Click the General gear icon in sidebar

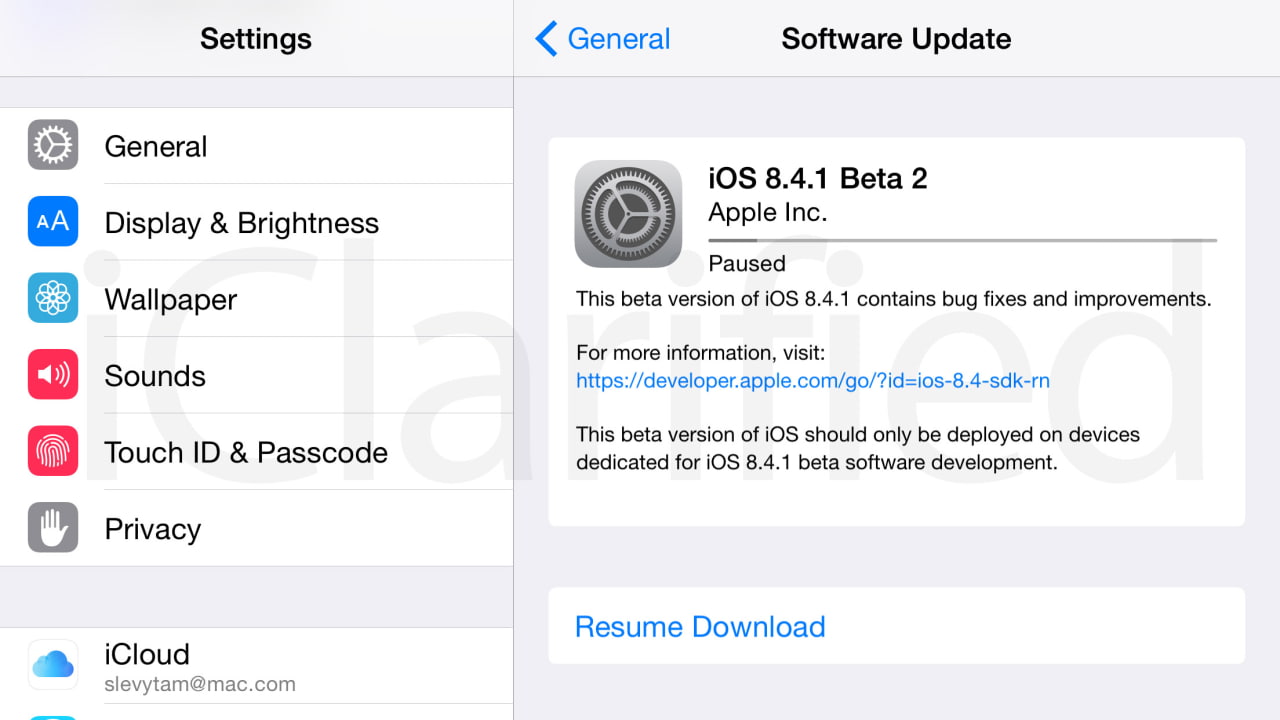coord(53,146)
